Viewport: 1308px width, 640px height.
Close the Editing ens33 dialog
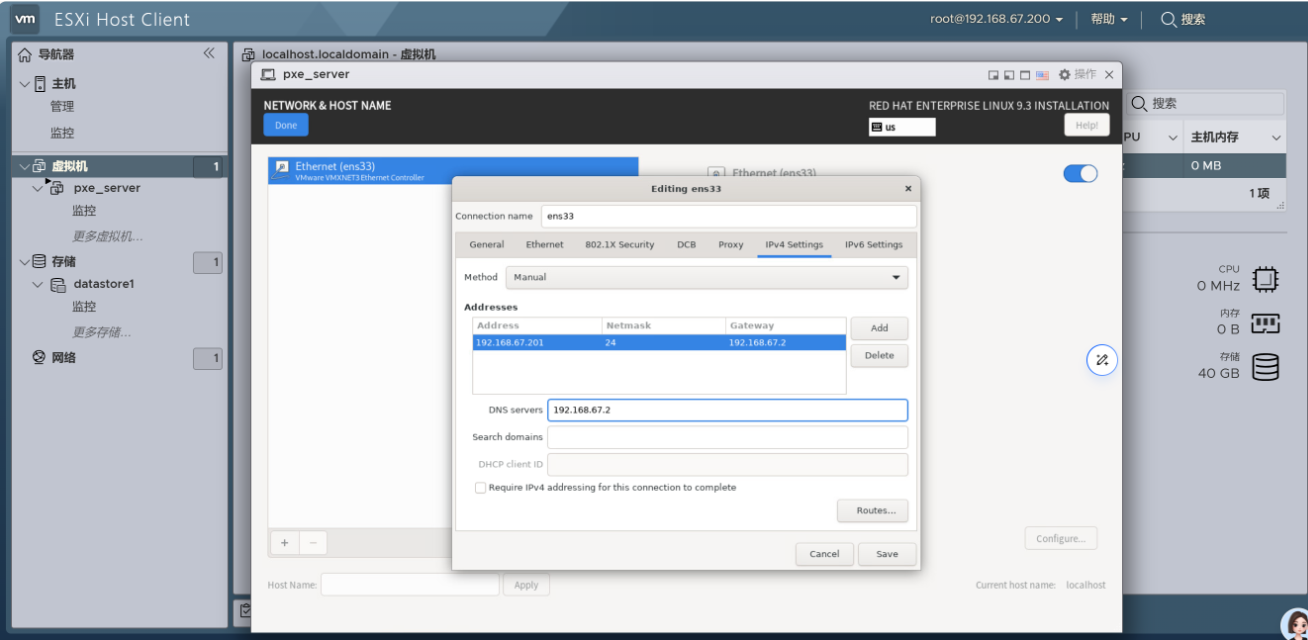908,188
